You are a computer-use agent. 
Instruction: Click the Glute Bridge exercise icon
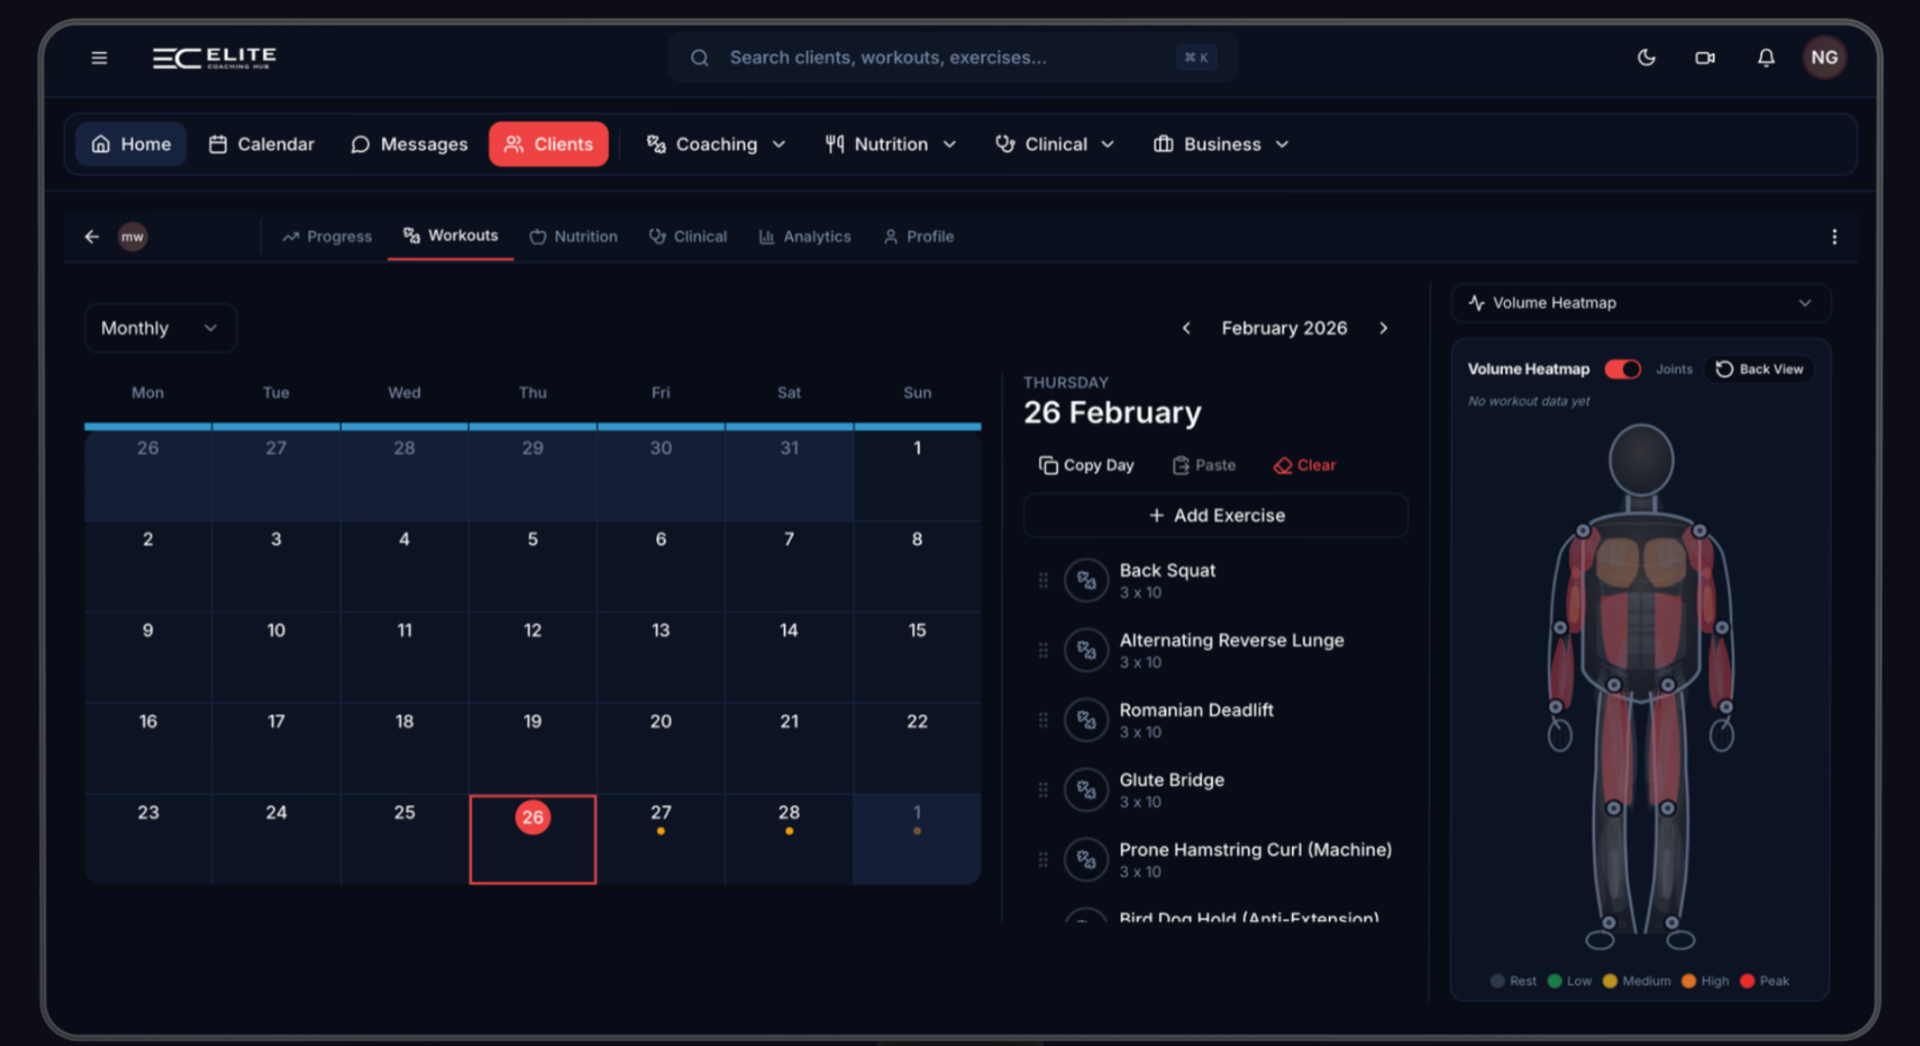click(1086, 790)
